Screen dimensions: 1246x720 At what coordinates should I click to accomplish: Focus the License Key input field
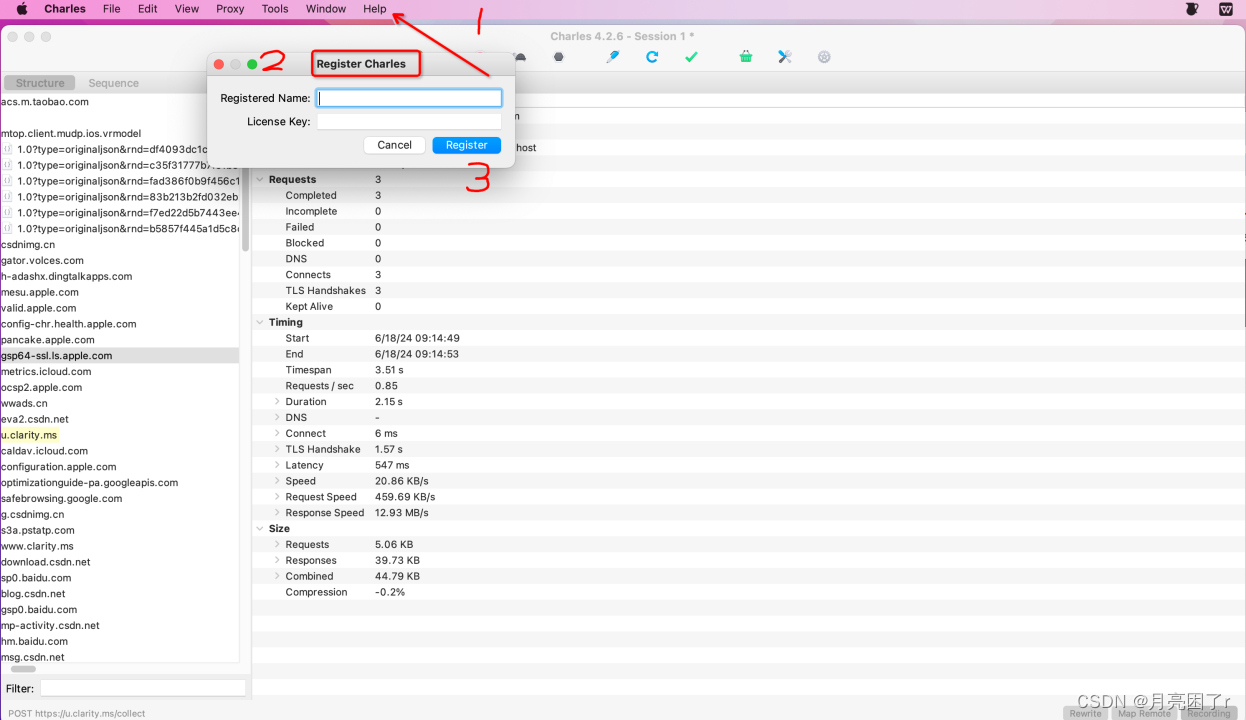point(409,122)
